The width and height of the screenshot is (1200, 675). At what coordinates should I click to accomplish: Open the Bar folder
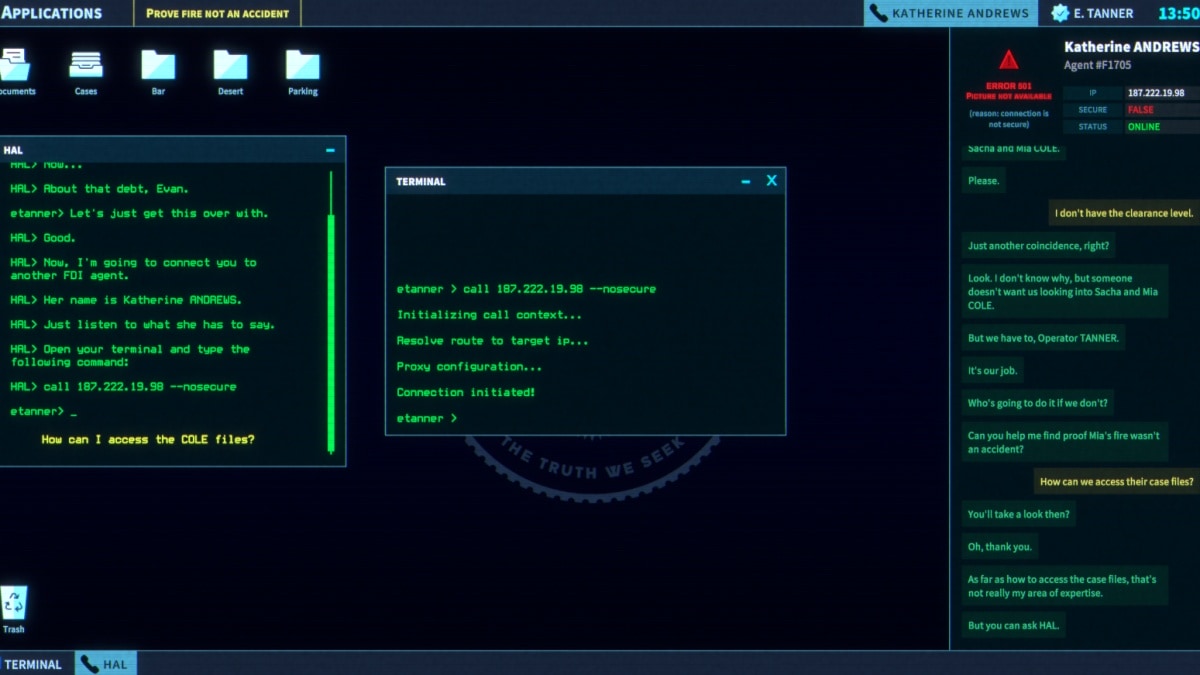pos(158,66)
